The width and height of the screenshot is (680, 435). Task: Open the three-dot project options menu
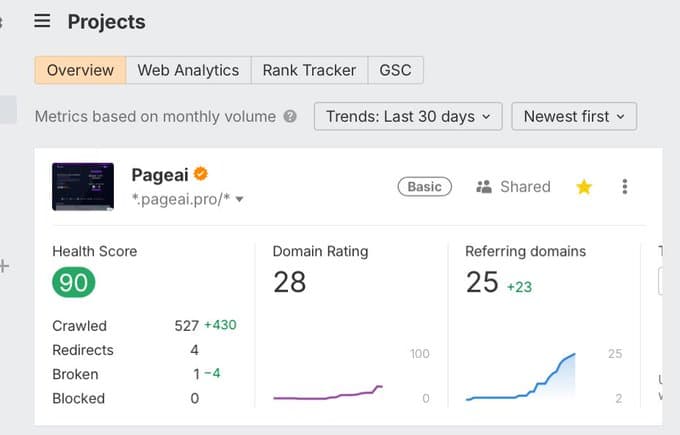pos(625,186)
